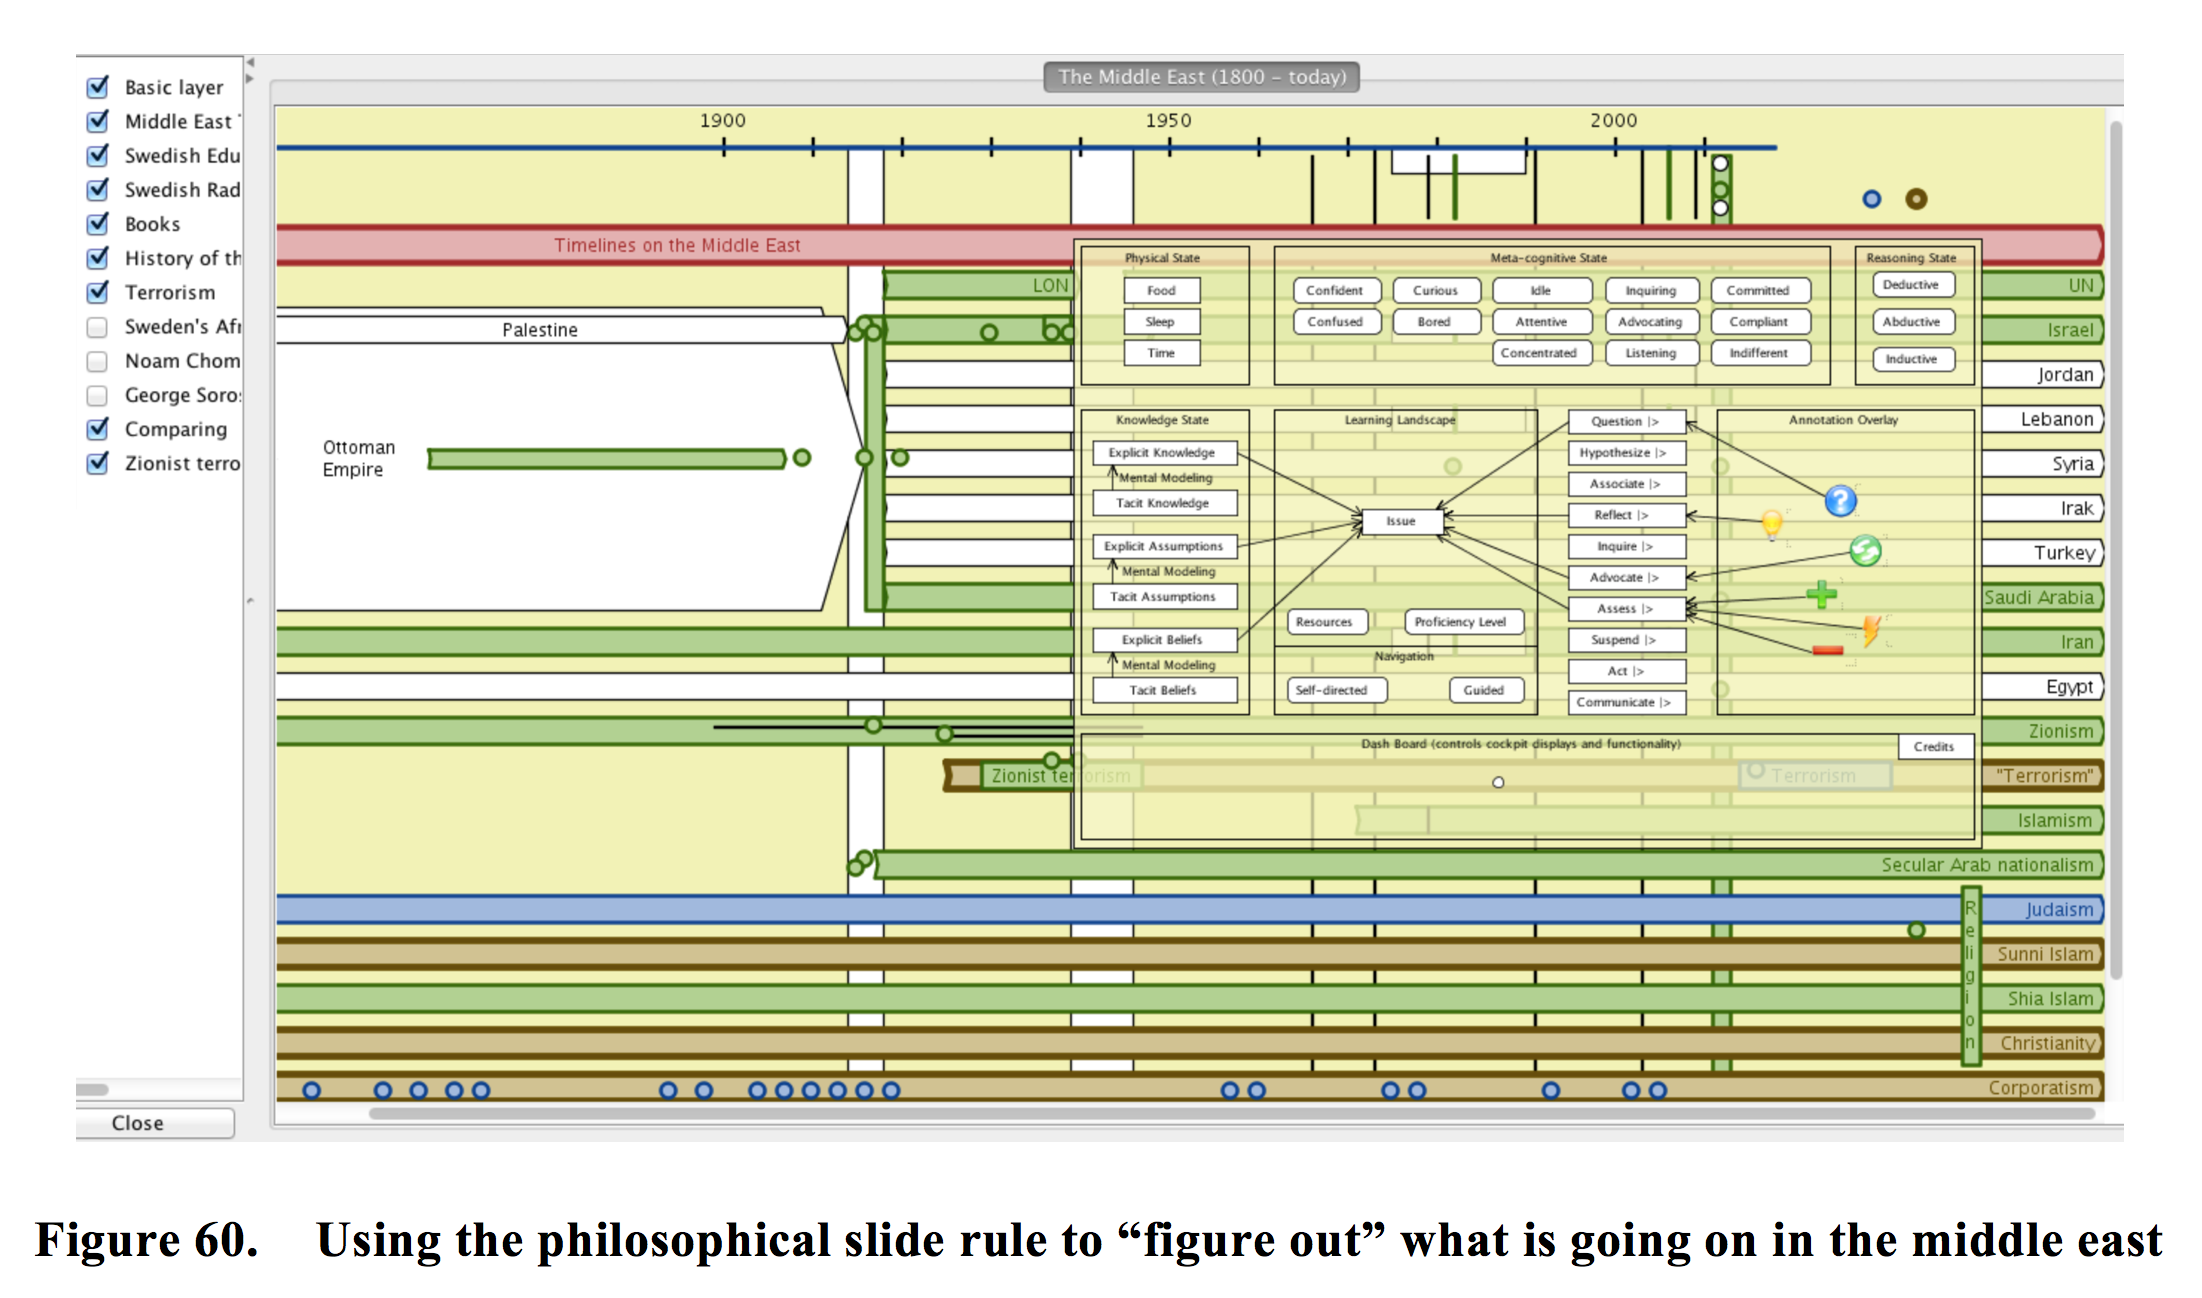Click the small blue circle marker near 2000
This screenshot has height=1298, width=2202.
1872,199
